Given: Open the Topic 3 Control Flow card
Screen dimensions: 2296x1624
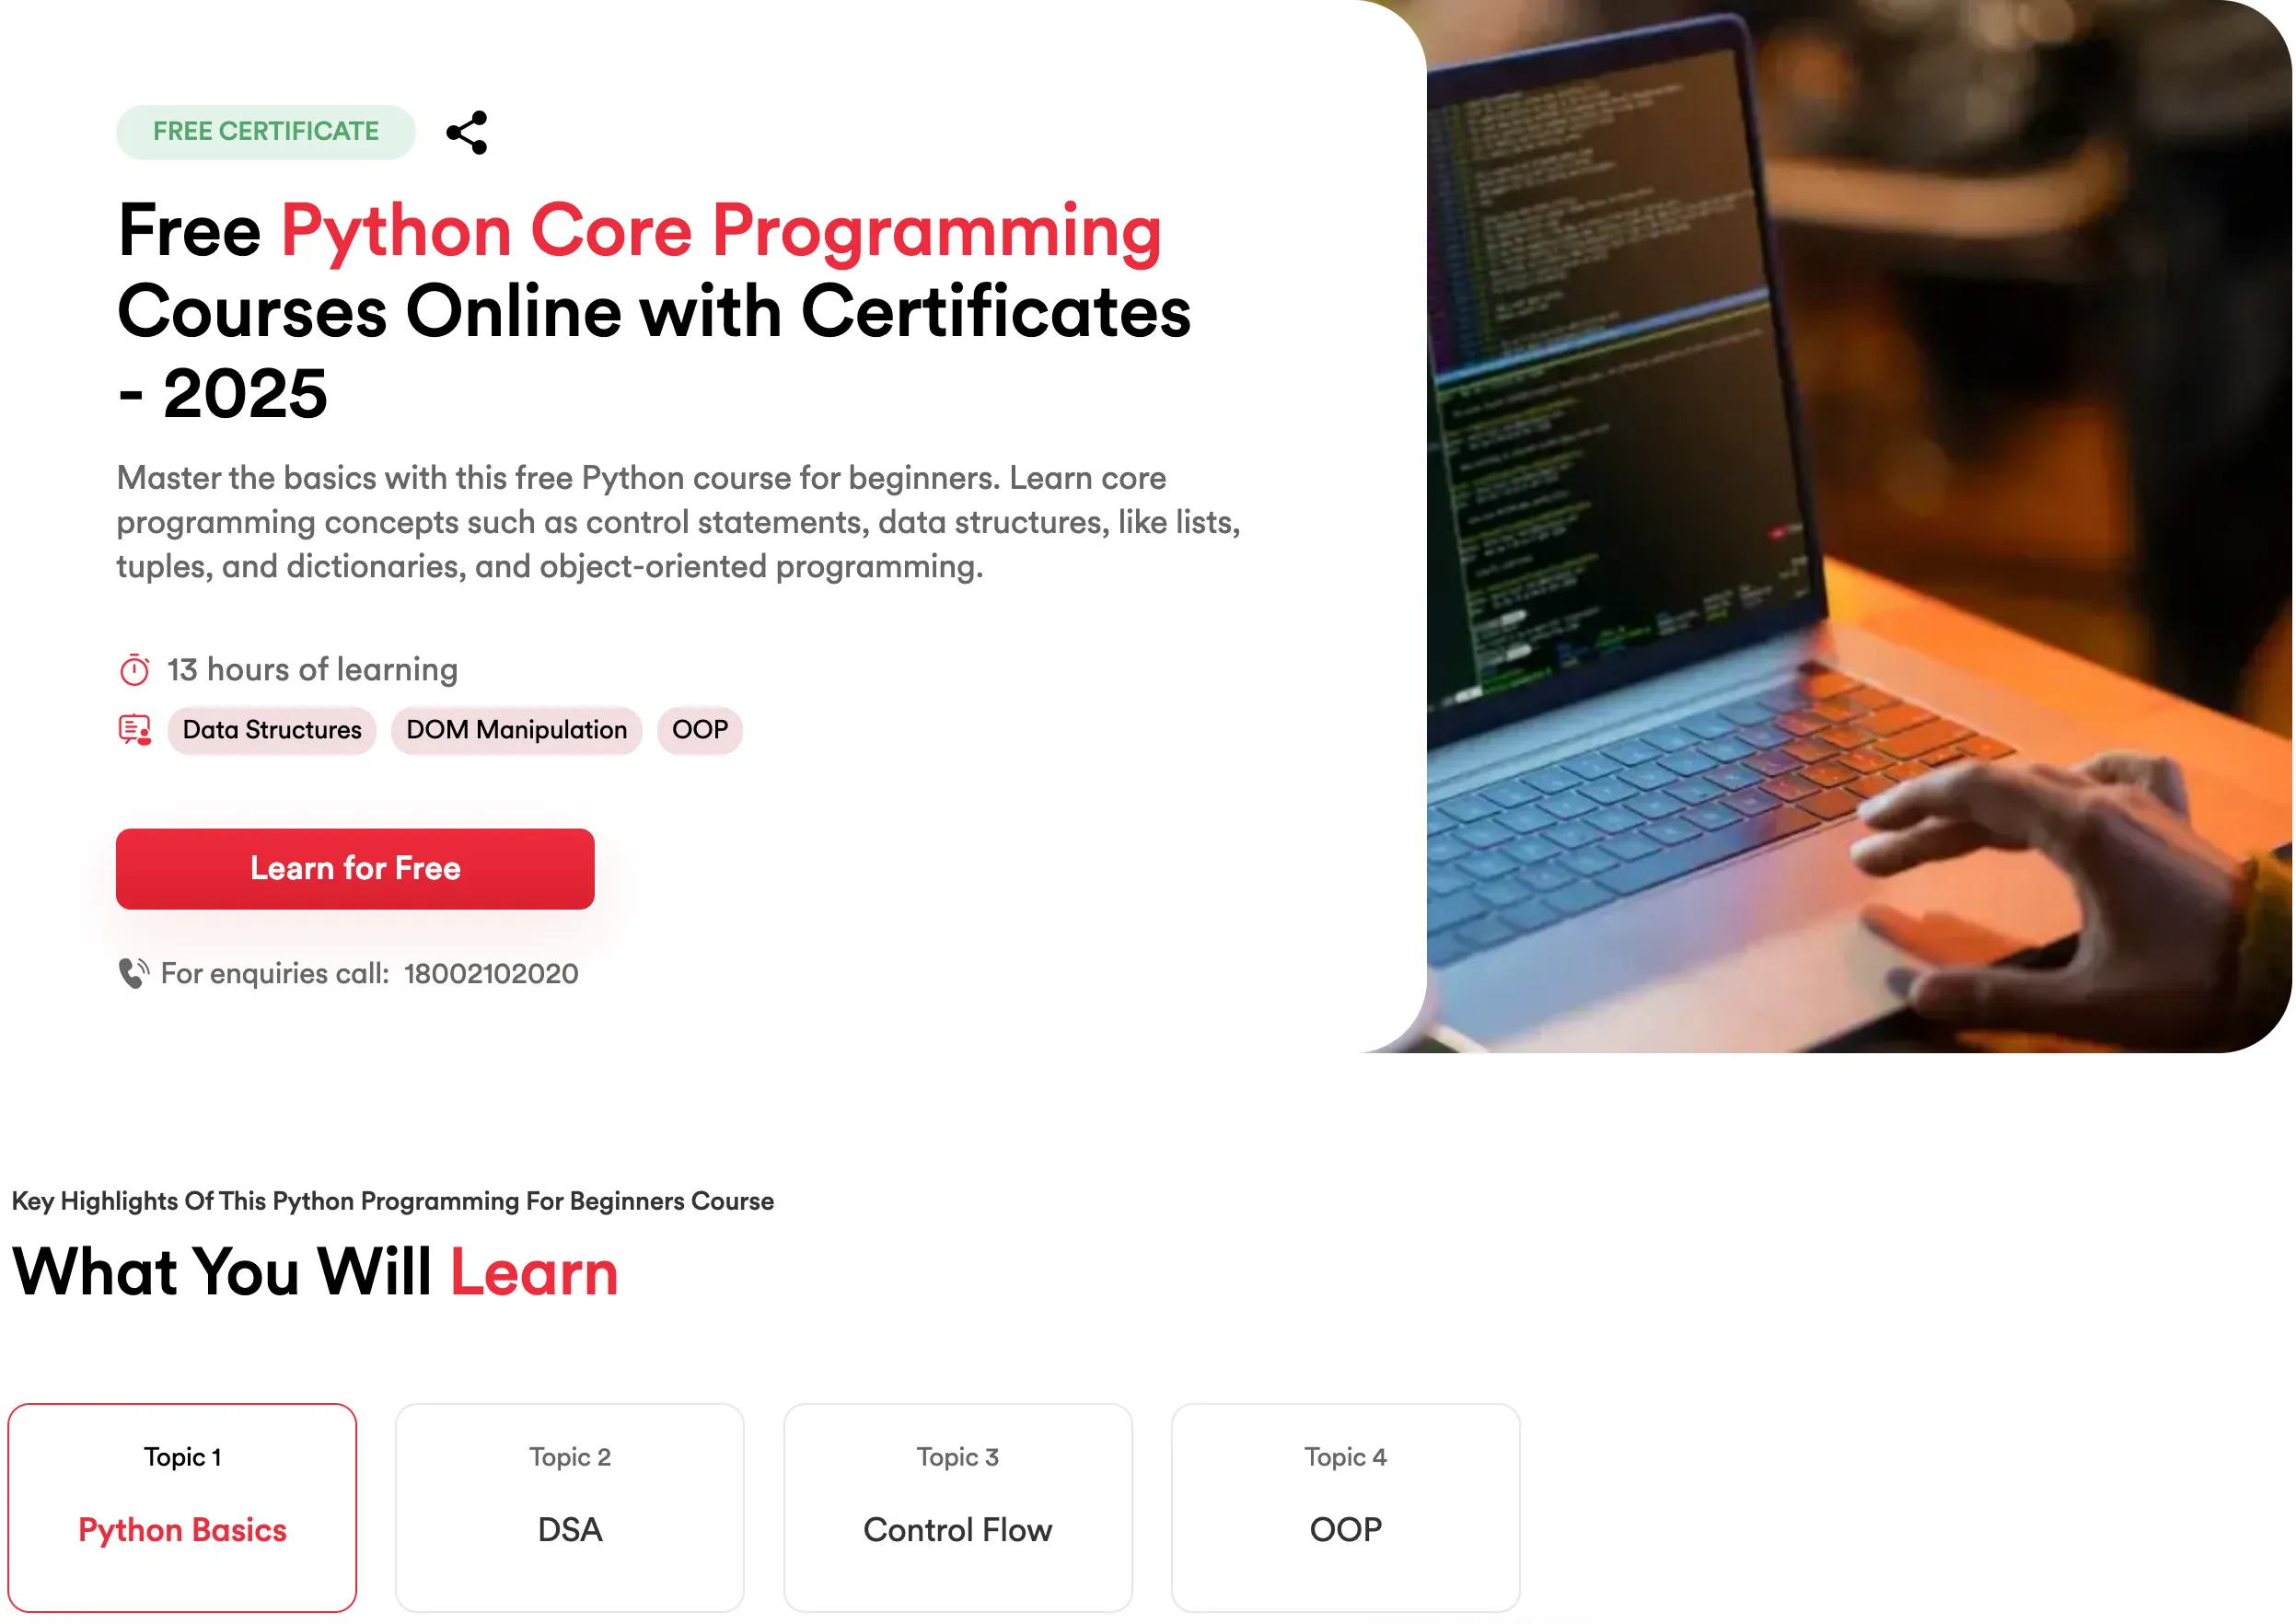Looking at the screenshot, I should coord(957,1505).
